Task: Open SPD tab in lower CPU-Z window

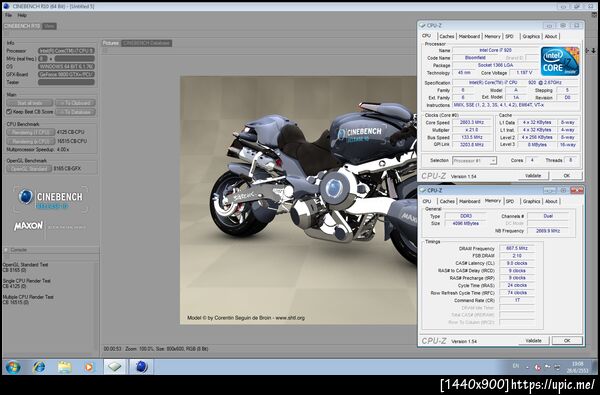Action: pyautogui.click(x=510, y=201)
